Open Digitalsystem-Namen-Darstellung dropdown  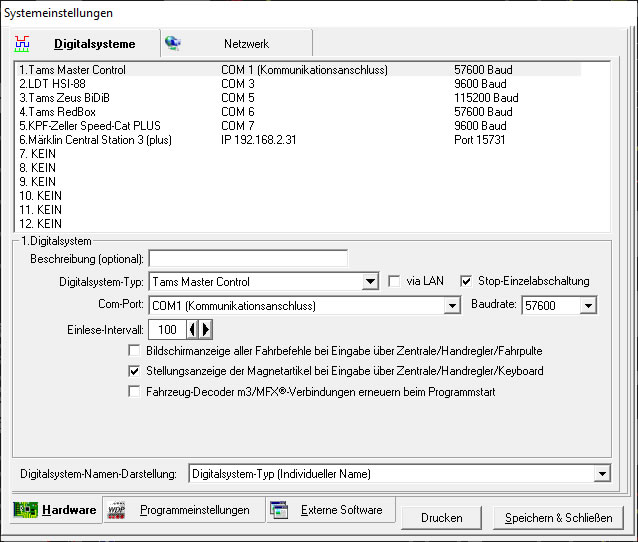click(601, 473)
